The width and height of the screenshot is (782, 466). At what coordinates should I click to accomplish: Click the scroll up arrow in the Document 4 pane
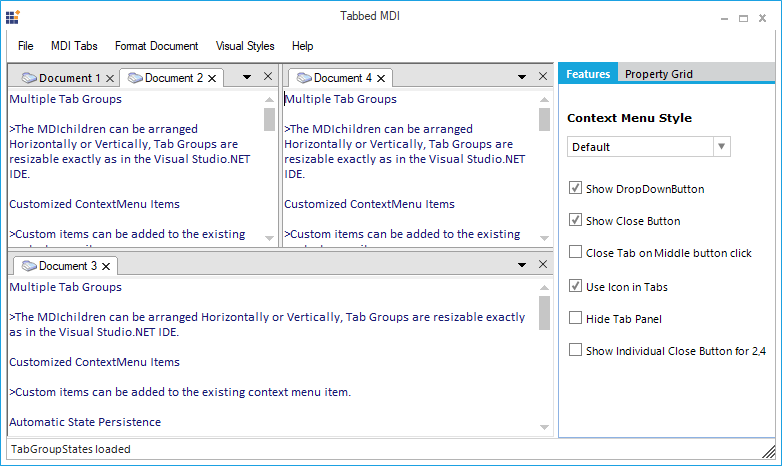544,99
